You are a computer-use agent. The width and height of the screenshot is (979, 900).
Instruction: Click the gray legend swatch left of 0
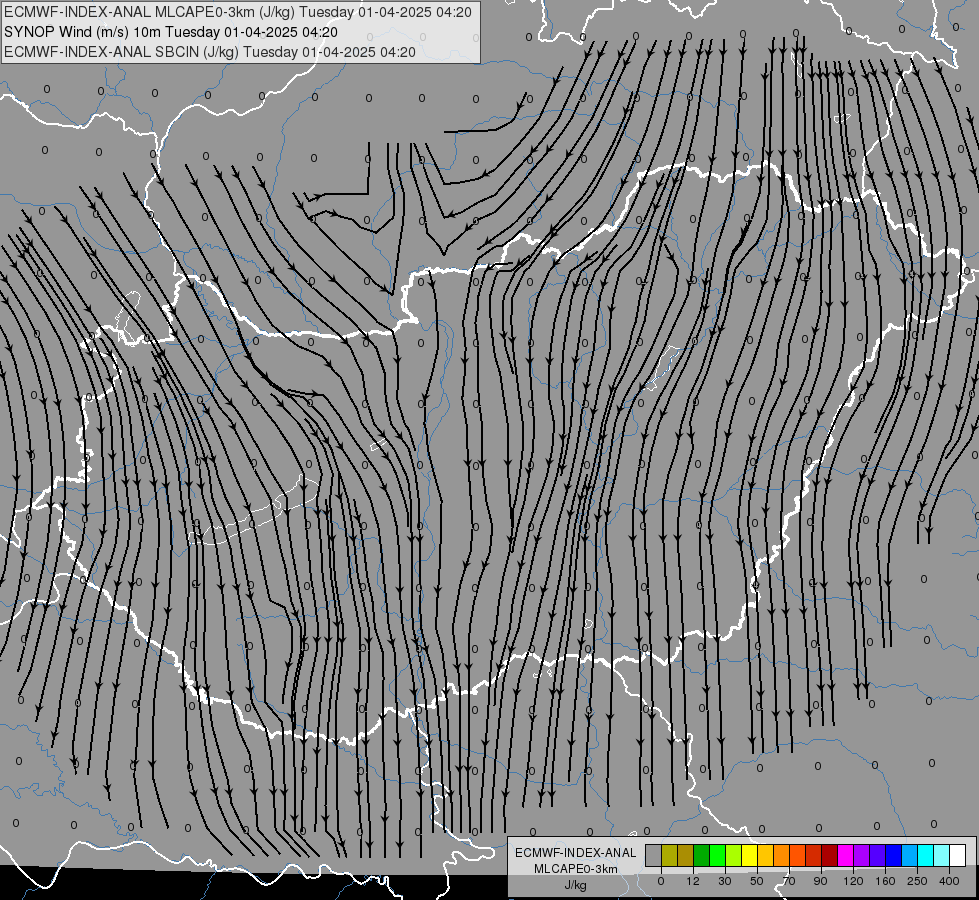pyautogui.click(x=653, y=855)
